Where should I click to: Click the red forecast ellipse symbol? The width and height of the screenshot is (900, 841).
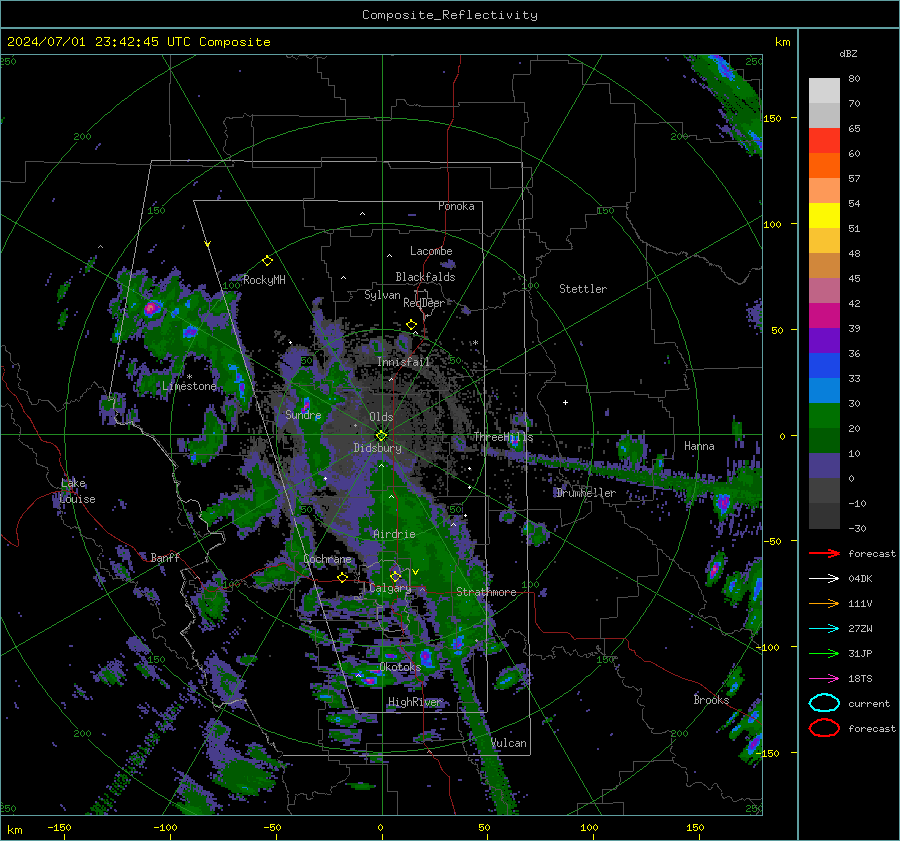[824, 728]
